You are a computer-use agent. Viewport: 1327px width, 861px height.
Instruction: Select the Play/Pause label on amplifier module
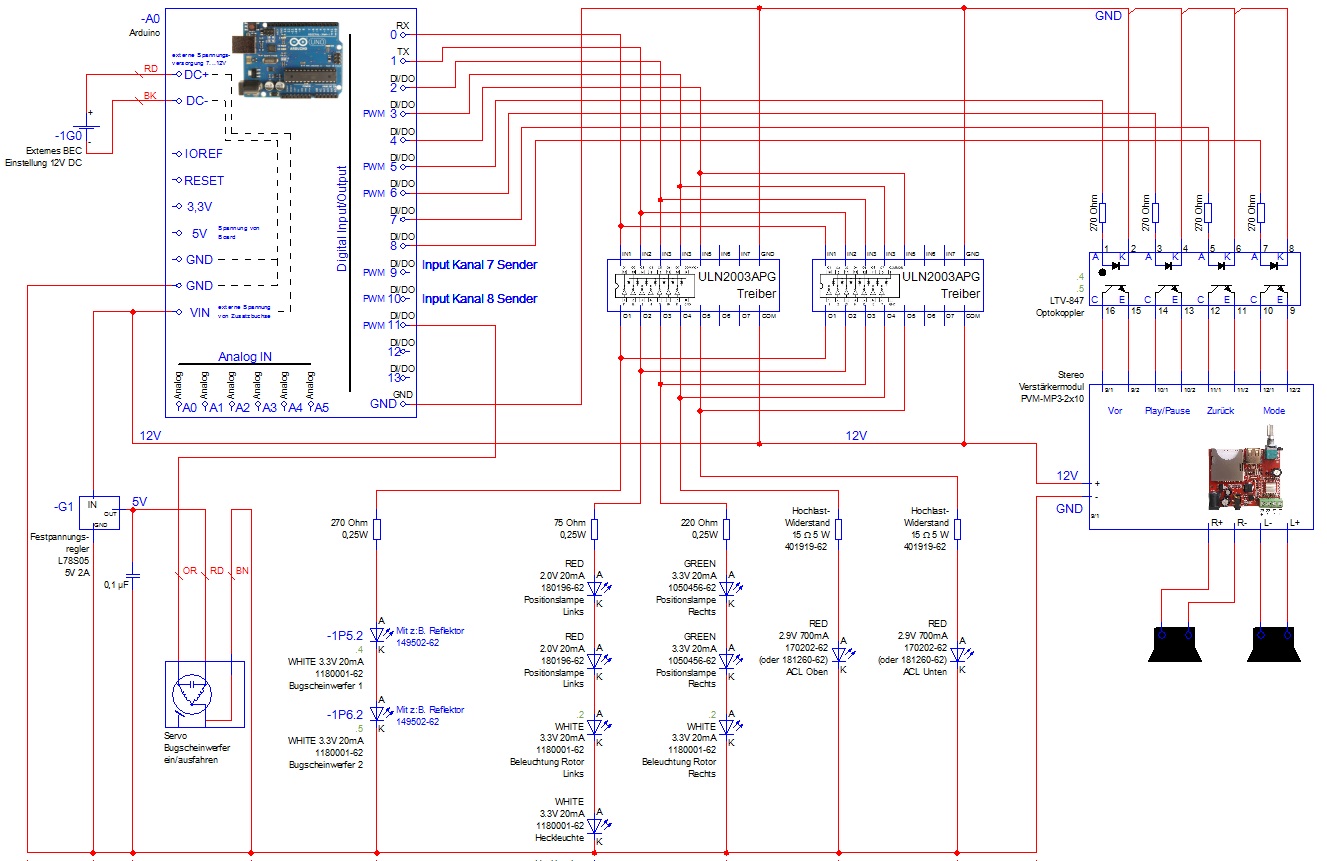point(1167,411)
